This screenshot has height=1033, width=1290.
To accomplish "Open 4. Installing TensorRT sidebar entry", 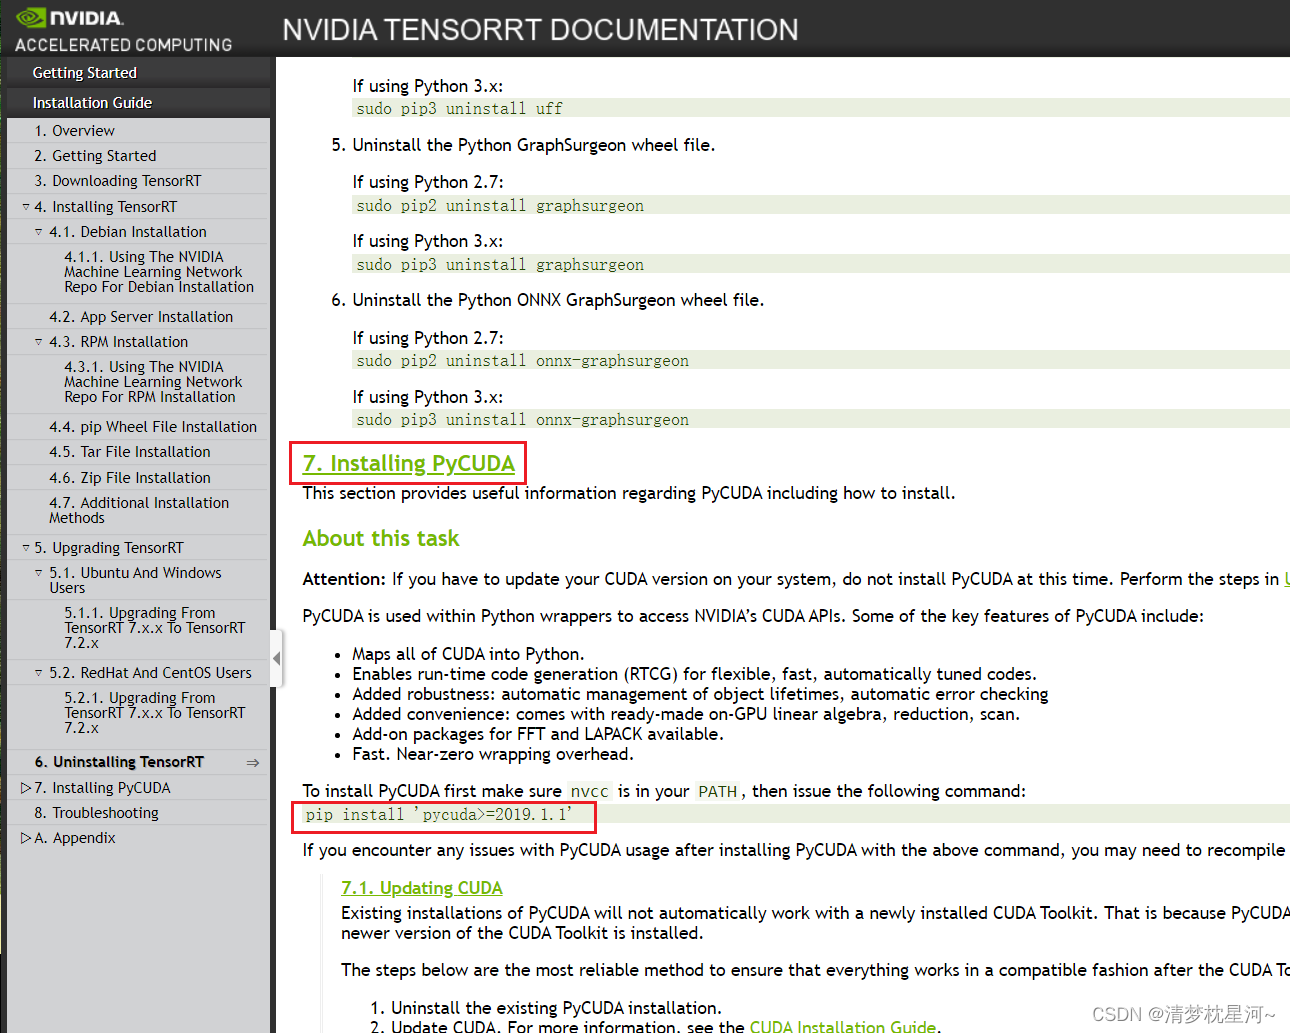I will tap(105, 207).
